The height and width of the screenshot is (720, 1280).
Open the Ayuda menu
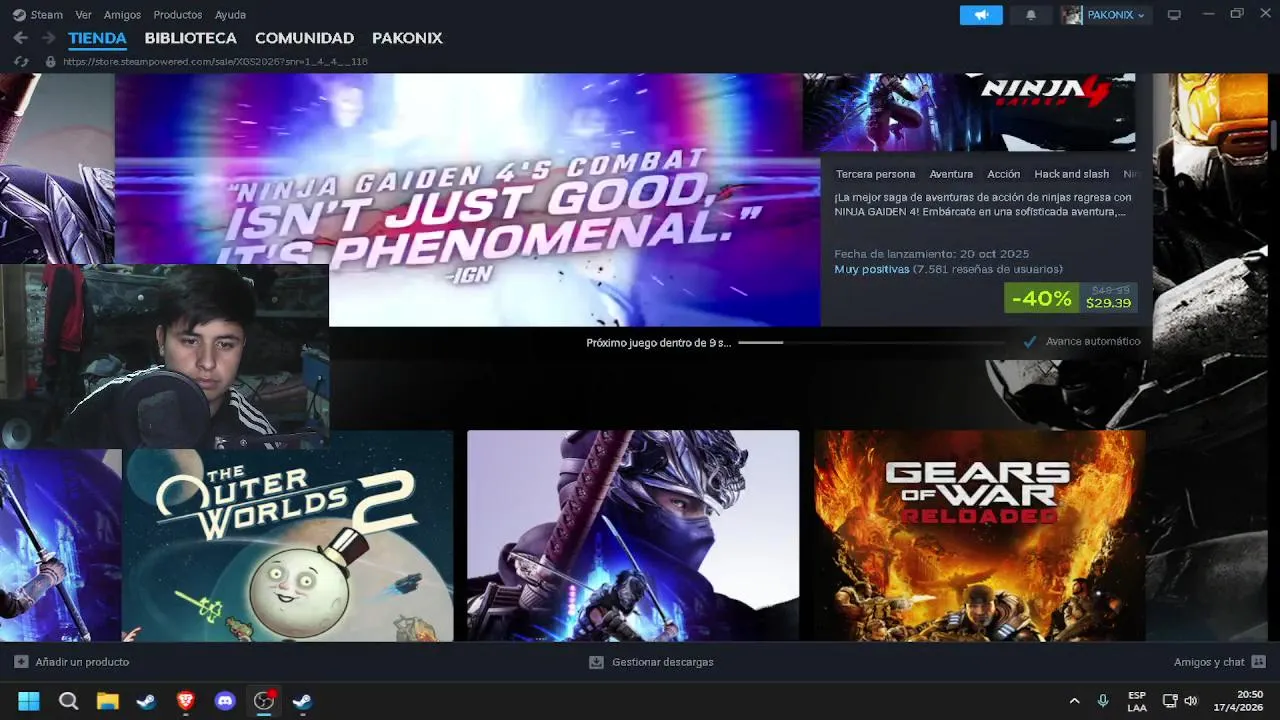coord(230,15)
